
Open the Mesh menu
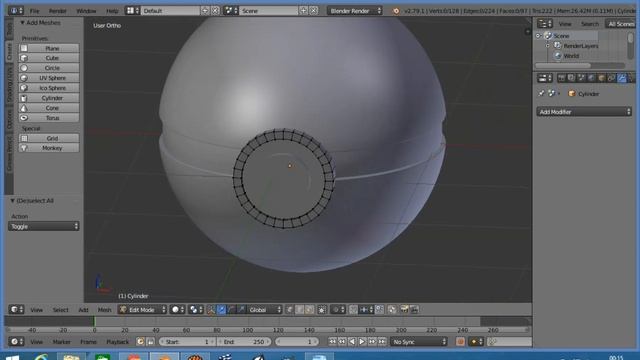(104, 310)
